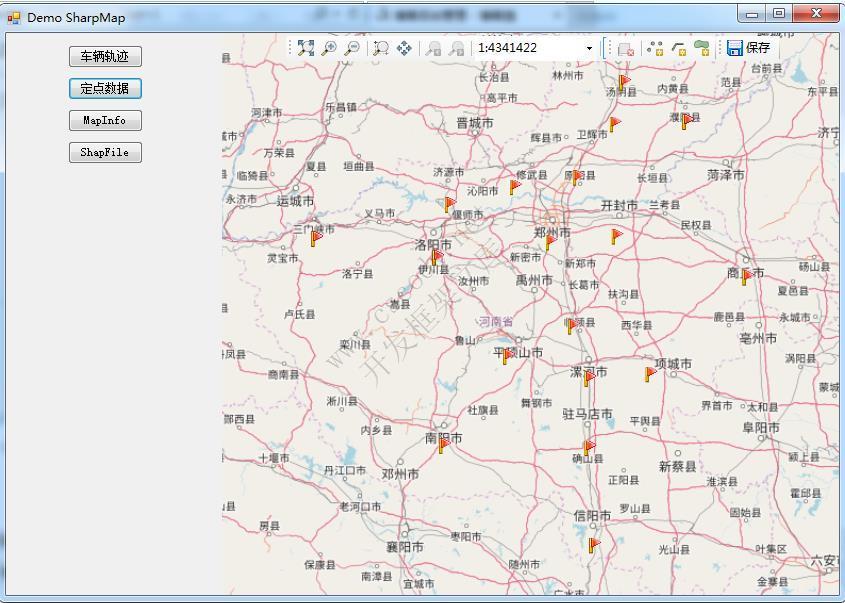The image size is (845, 603).
Task: Click the 车辆轨迹 button
Action: point(104,56)
